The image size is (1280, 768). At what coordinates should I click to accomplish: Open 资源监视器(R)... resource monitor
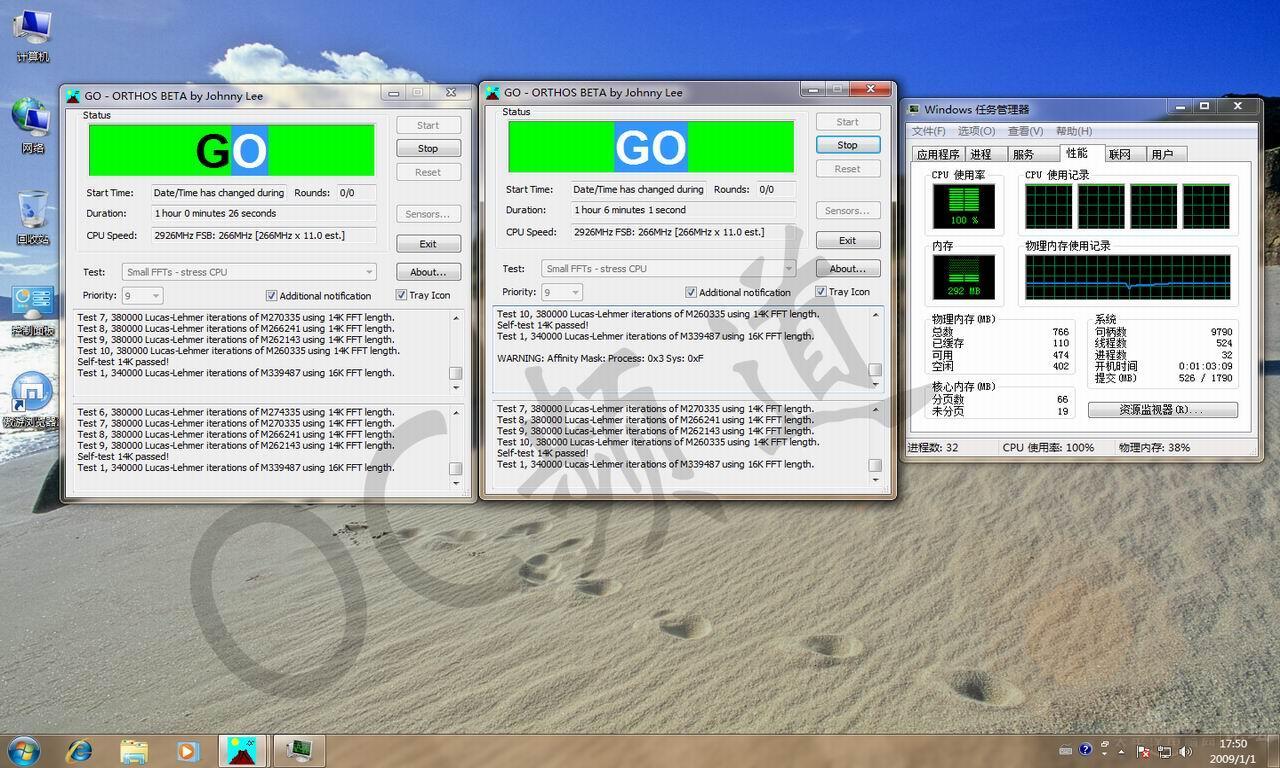1163,410
